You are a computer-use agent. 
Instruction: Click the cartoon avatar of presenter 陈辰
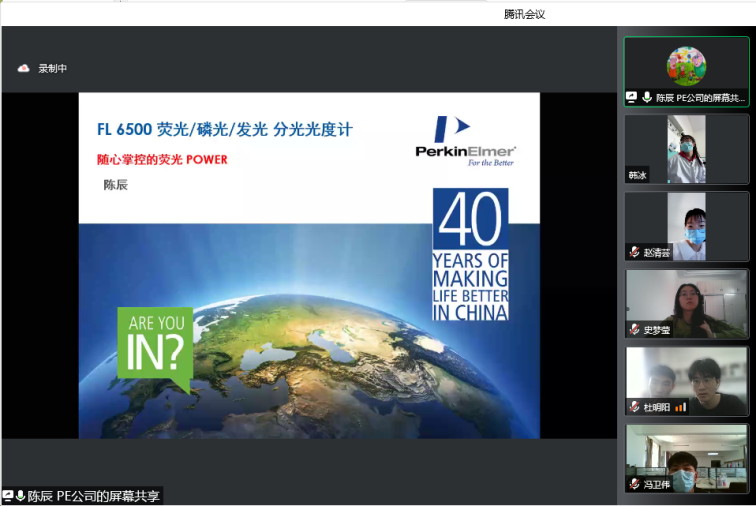click(x=686, y=66)
